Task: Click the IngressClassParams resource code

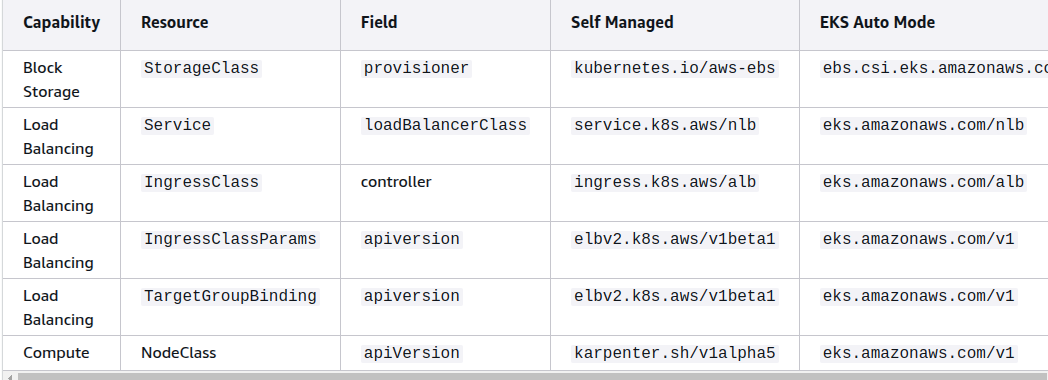Action: tap(231, 239)
